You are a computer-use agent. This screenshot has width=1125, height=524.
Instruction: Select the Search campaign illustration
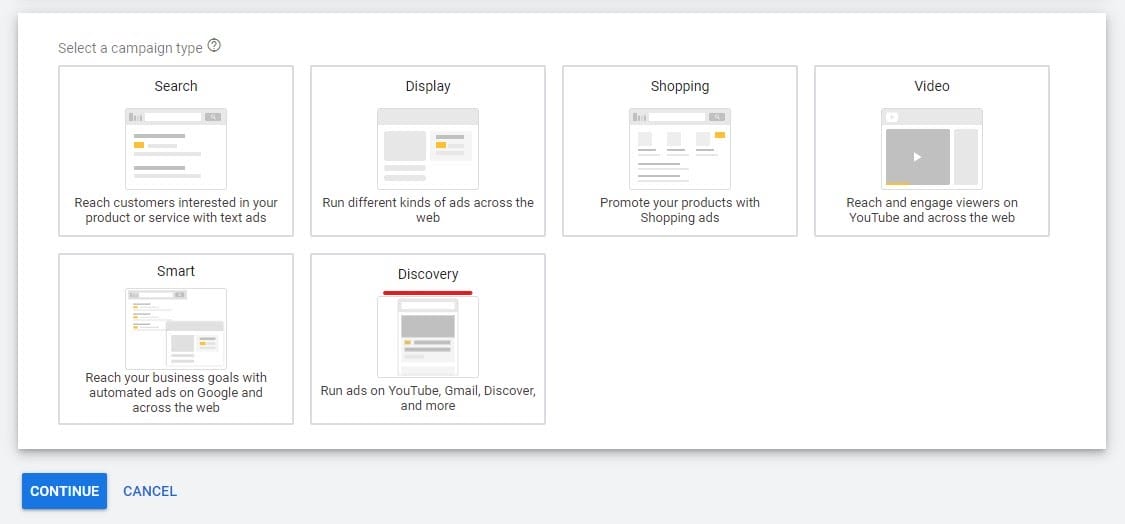[x=176, y=149]
